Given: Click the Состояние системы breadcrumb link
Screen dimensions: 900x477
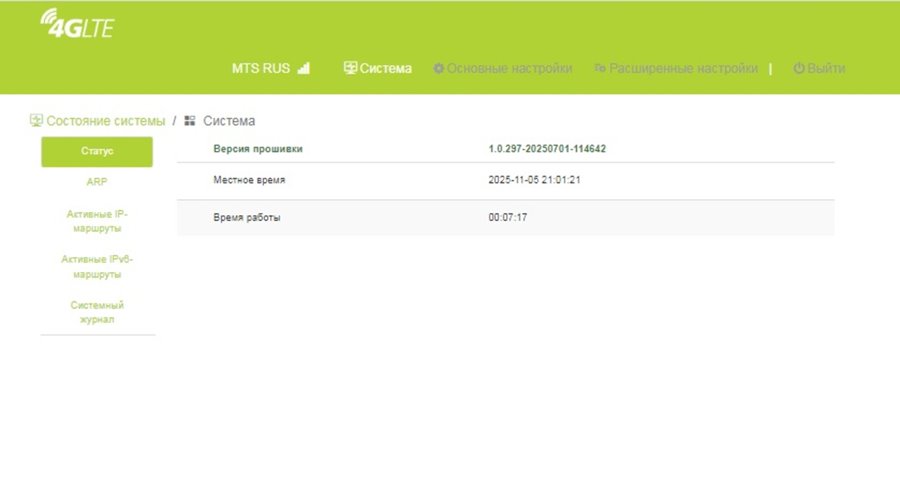Looking at the screenshot, I should tap(105, 121).
